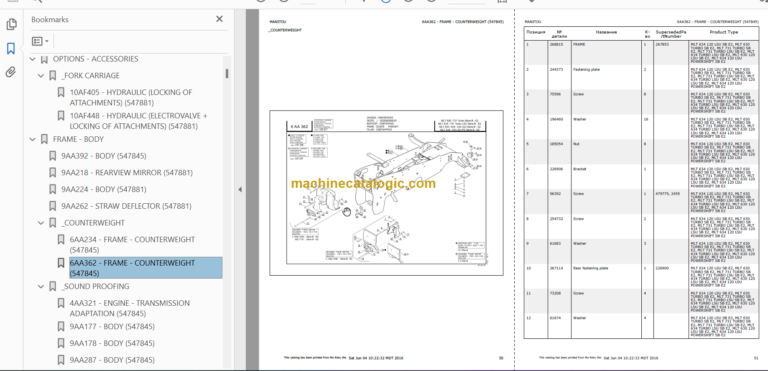Go to bookmark 9AA392 - BODY (547845)
Viewport: 768px width, 371px height.
103,156
